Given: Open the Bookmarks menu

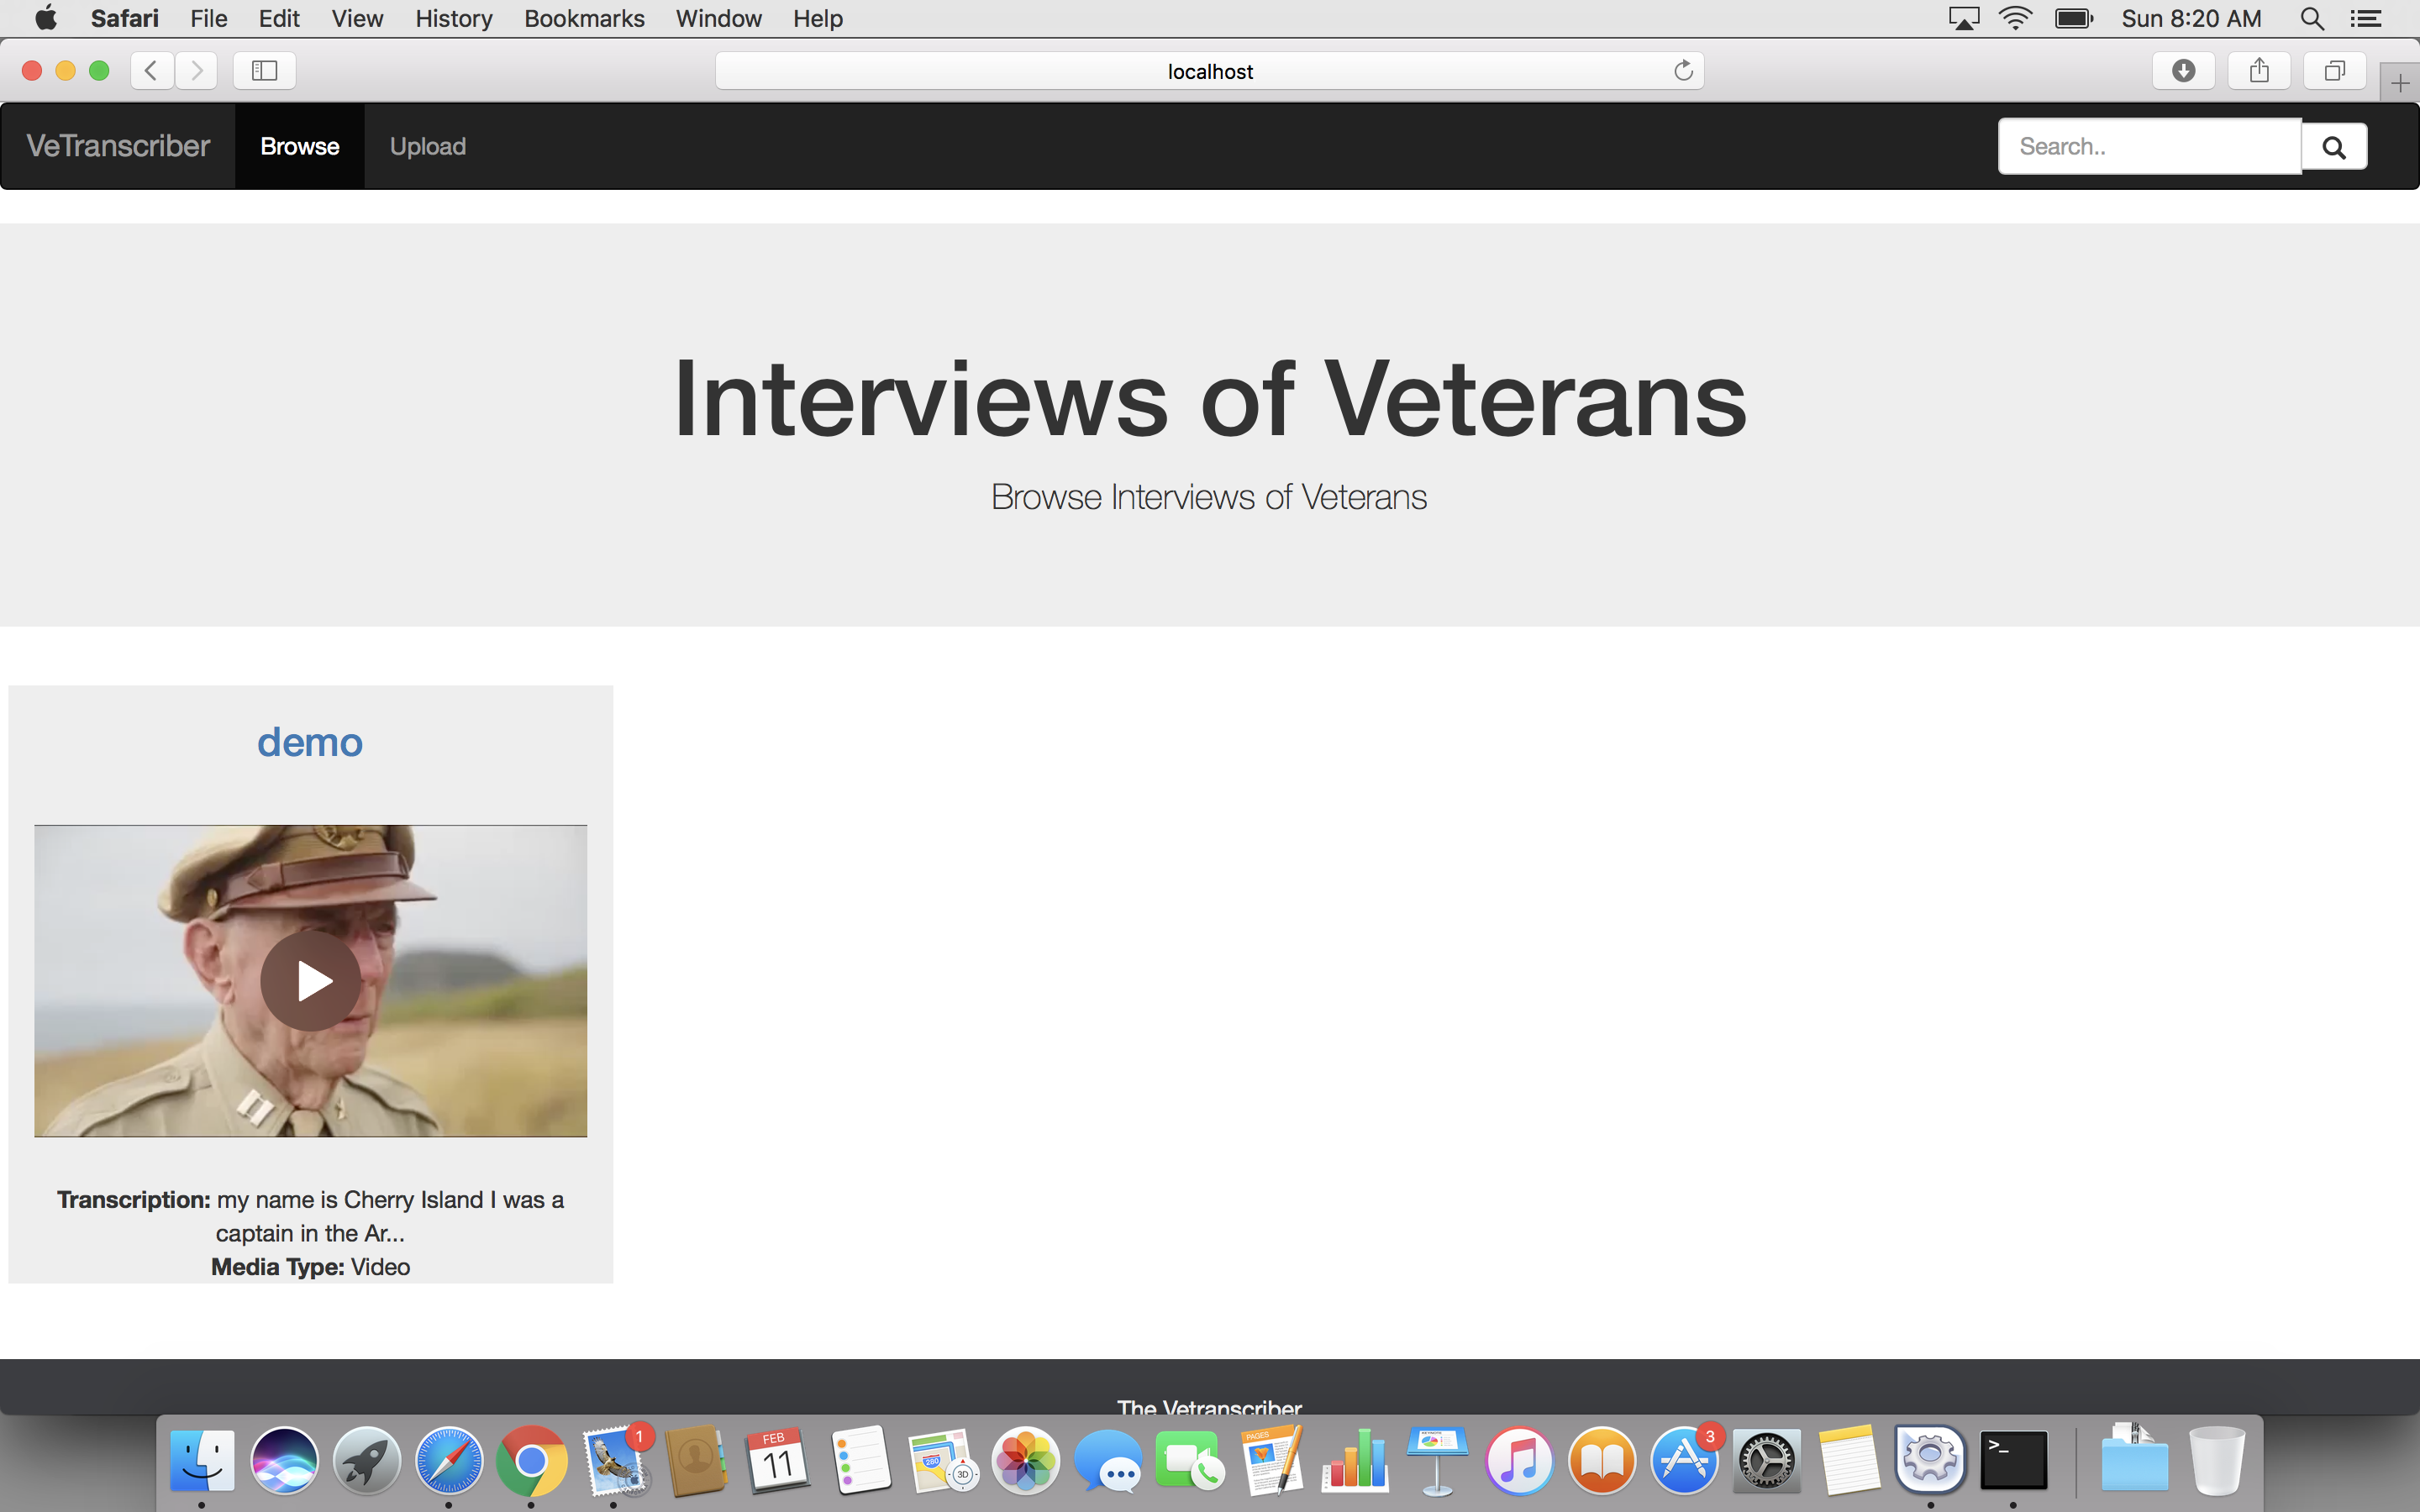Looking at the screenshot, I should pyautogui.click(x=584, y=18).
